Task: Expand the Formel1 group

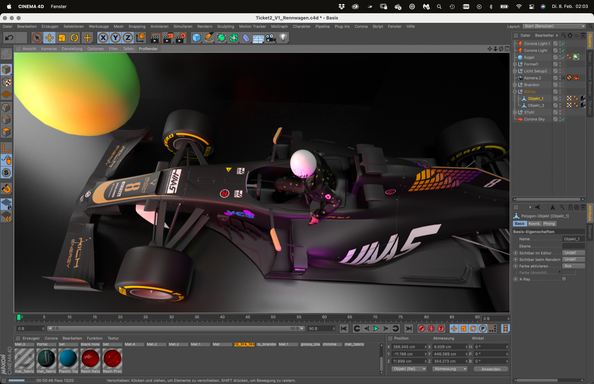Action: click(x=515, y=64)
